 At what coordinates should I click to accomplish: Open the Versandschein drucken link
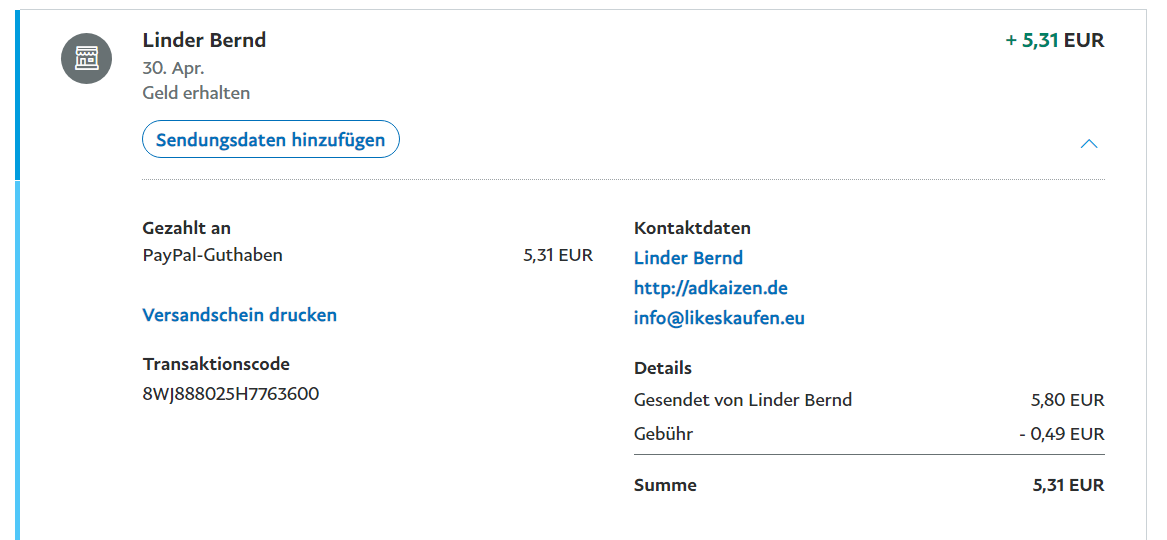click(x=240, y=315)
